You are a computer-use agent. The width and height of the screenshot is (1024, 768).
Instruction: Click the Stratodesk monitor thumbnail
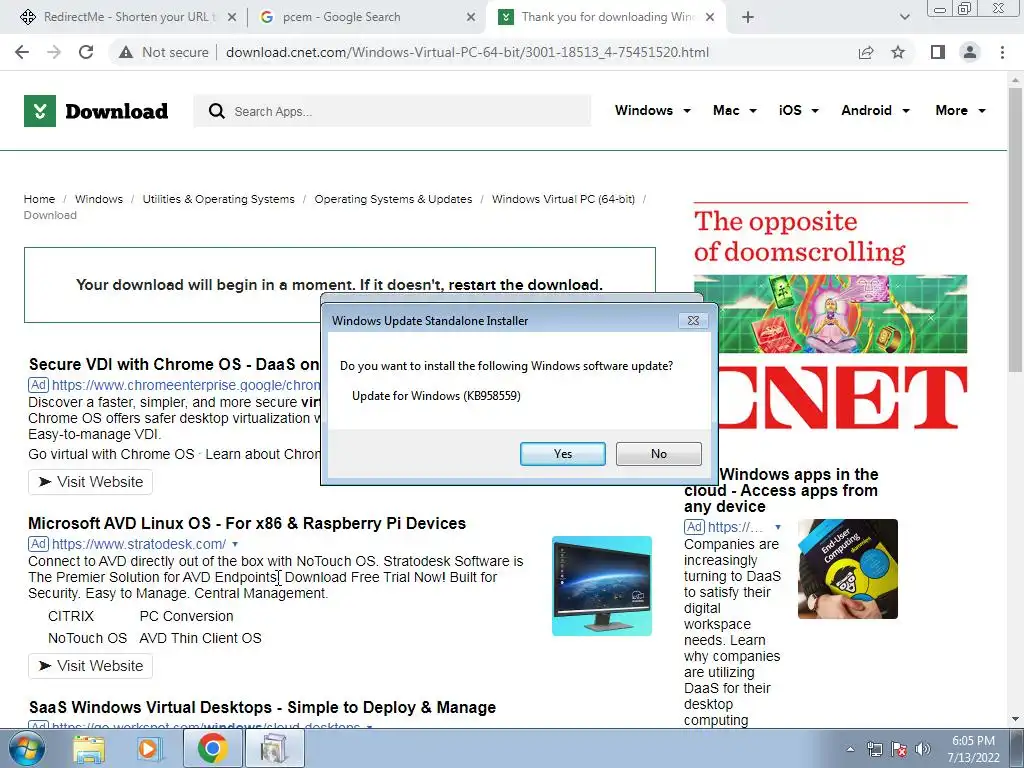click(x=601, y=586)
